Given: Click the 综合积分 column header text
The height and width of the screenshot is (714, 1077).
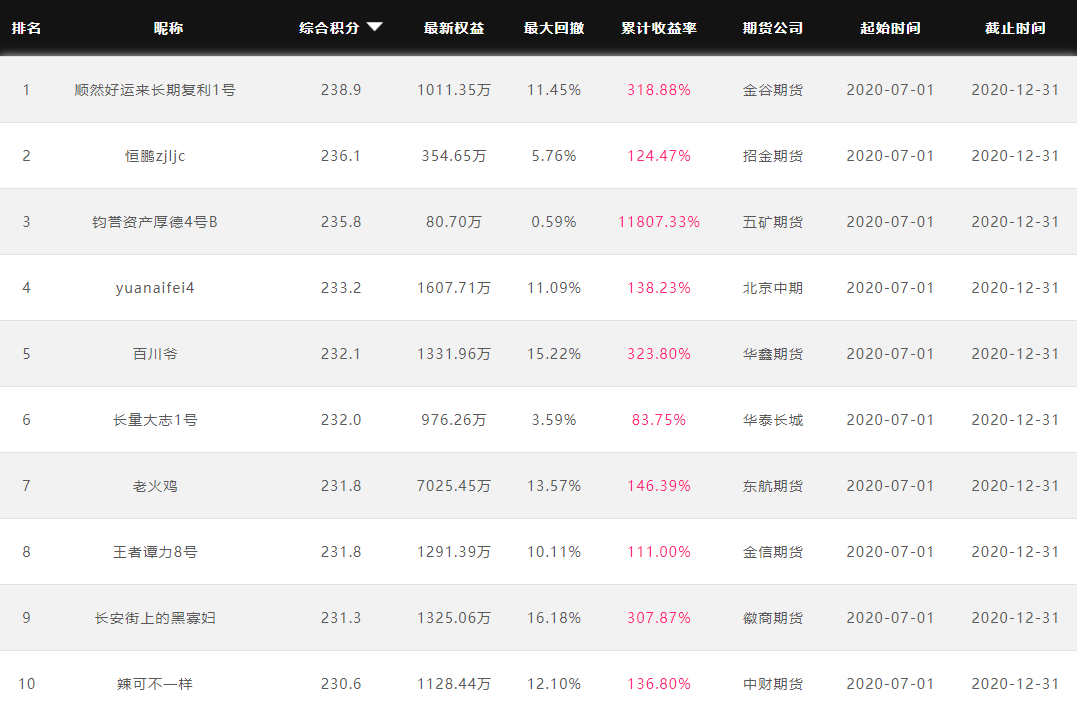Looking at the screenshot, I should 329,28.
